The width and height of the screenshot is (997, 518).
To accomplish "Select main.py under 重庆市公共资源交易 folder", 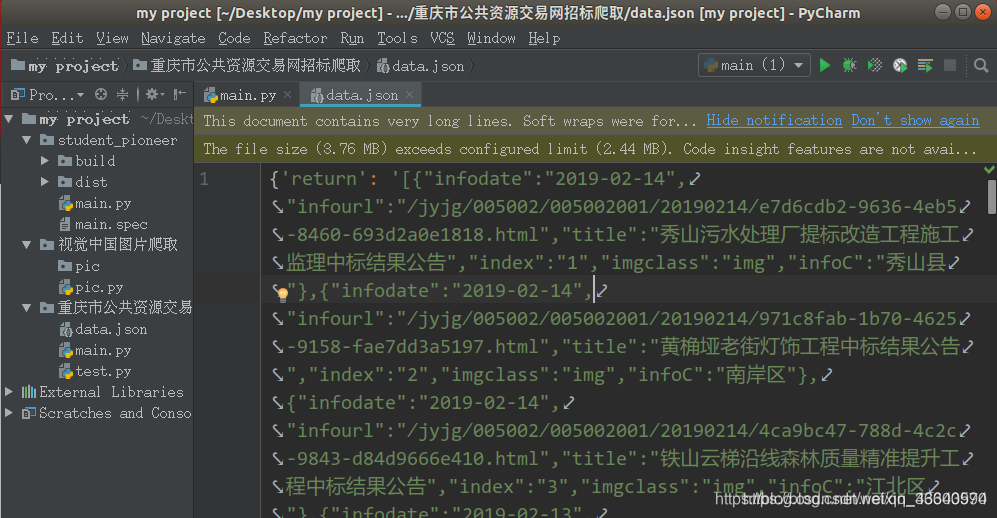I will pos(95,350).
